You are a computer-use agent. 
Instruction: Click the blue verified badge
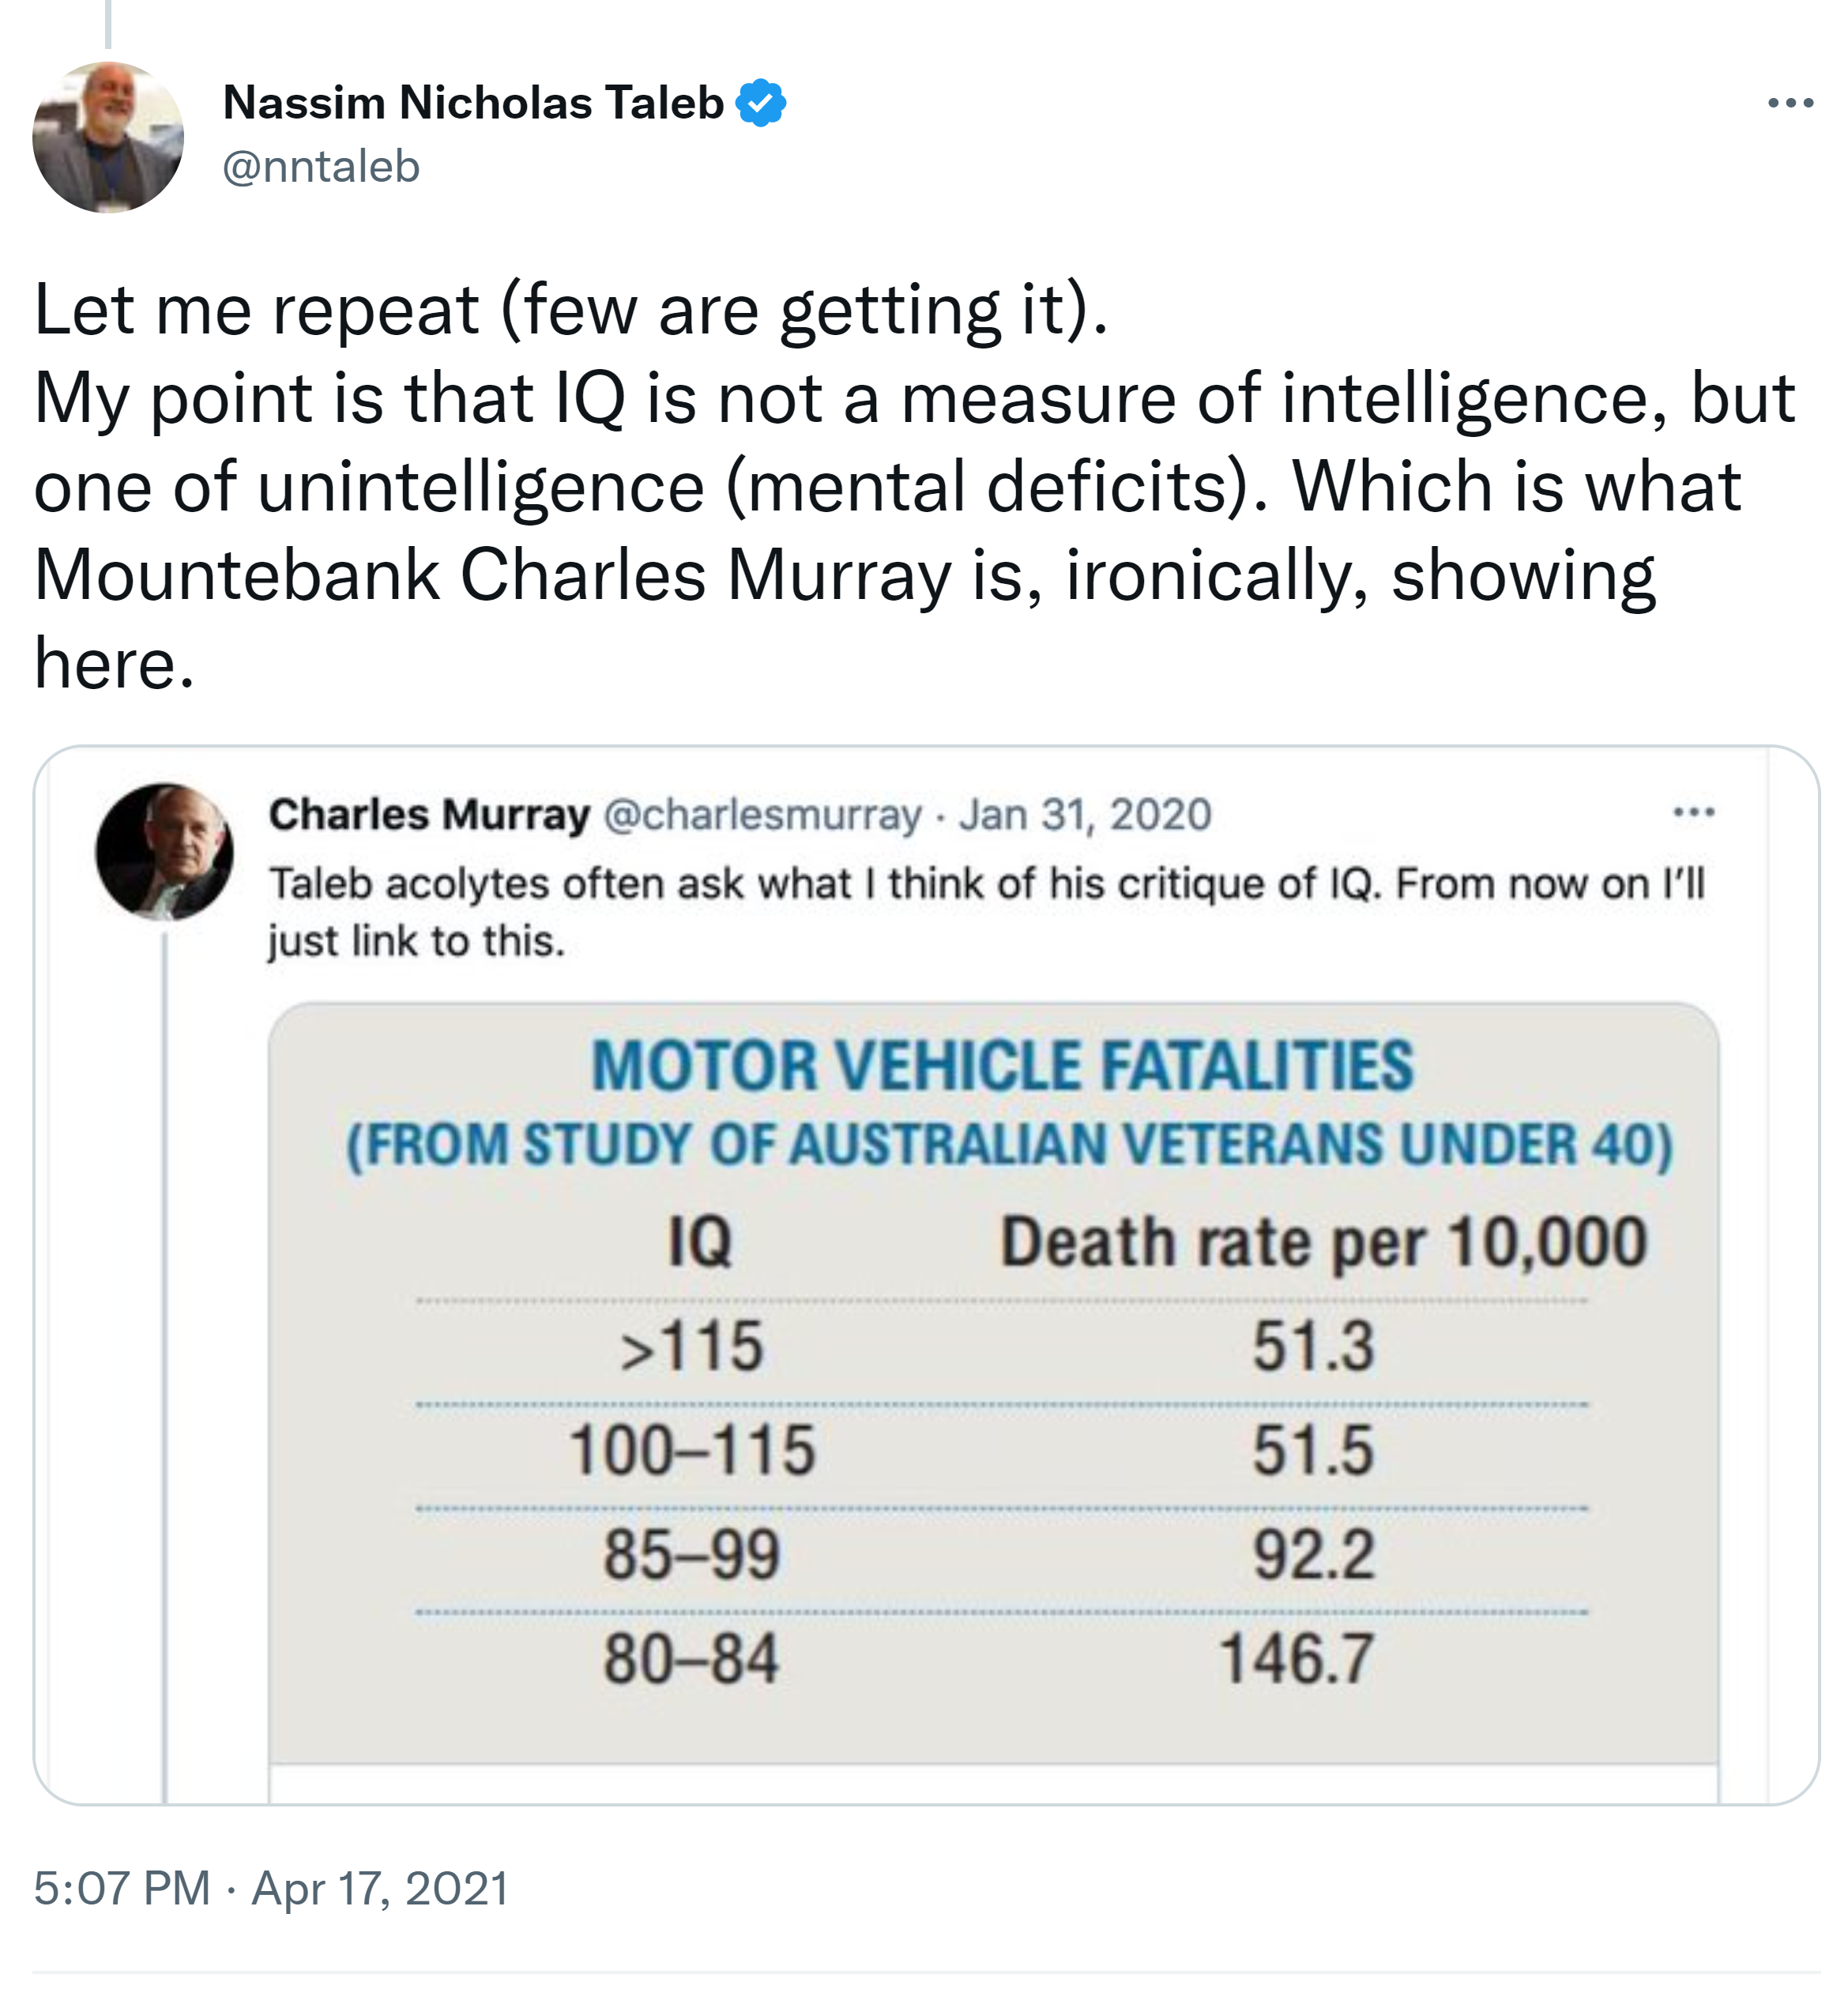(x=761, y=103)
